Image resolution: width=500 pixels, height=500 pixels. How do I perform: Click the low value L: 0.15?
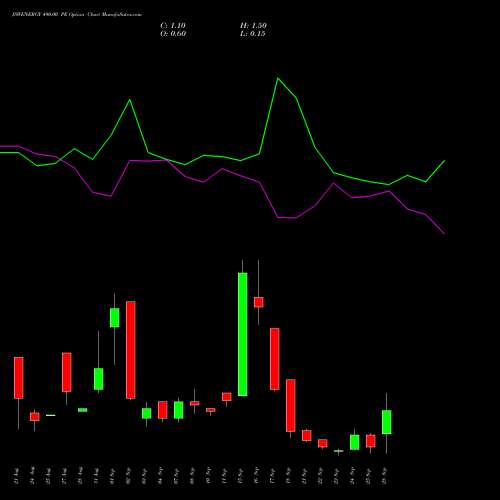click(x=253, y=34)
